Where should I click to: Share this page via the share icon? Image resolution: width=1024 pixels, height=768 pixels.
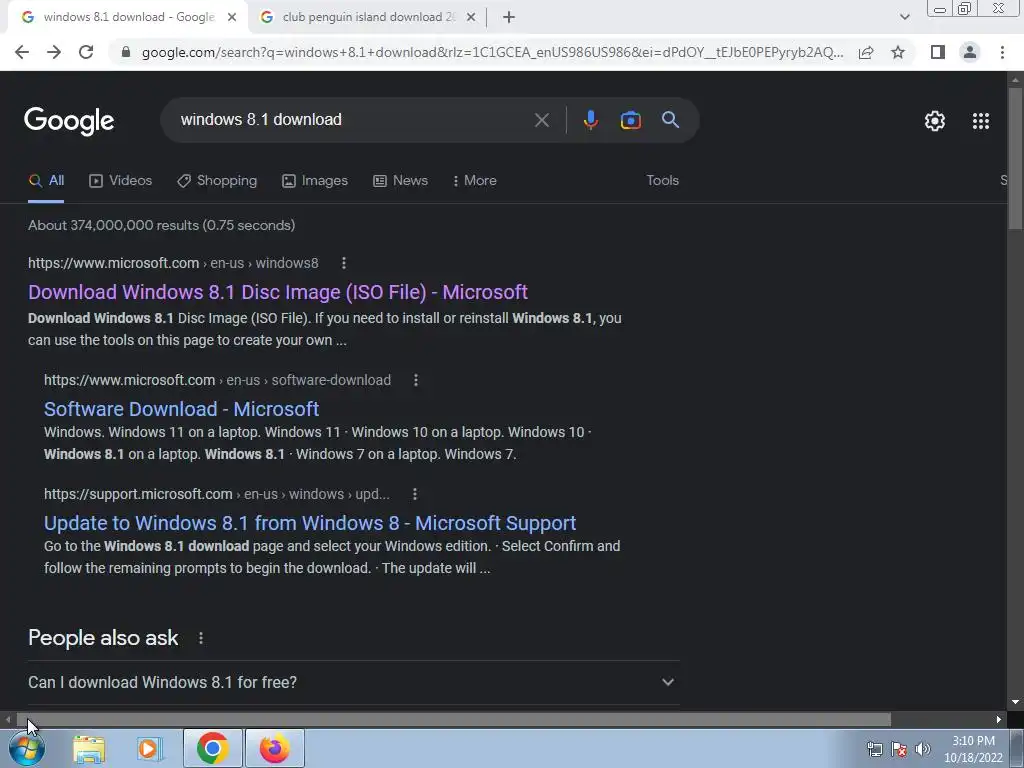866,52
